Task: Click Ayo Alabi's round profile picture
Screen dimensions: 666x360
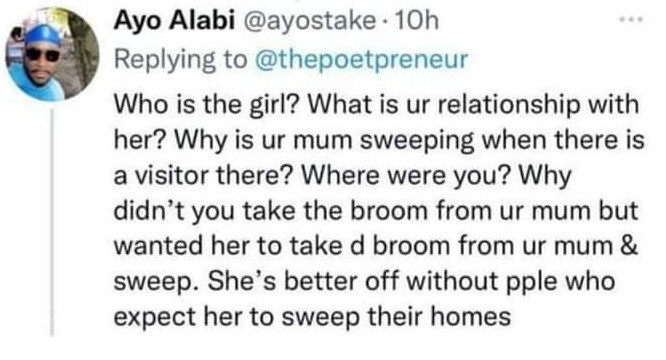Action: [x=52, y=53]
